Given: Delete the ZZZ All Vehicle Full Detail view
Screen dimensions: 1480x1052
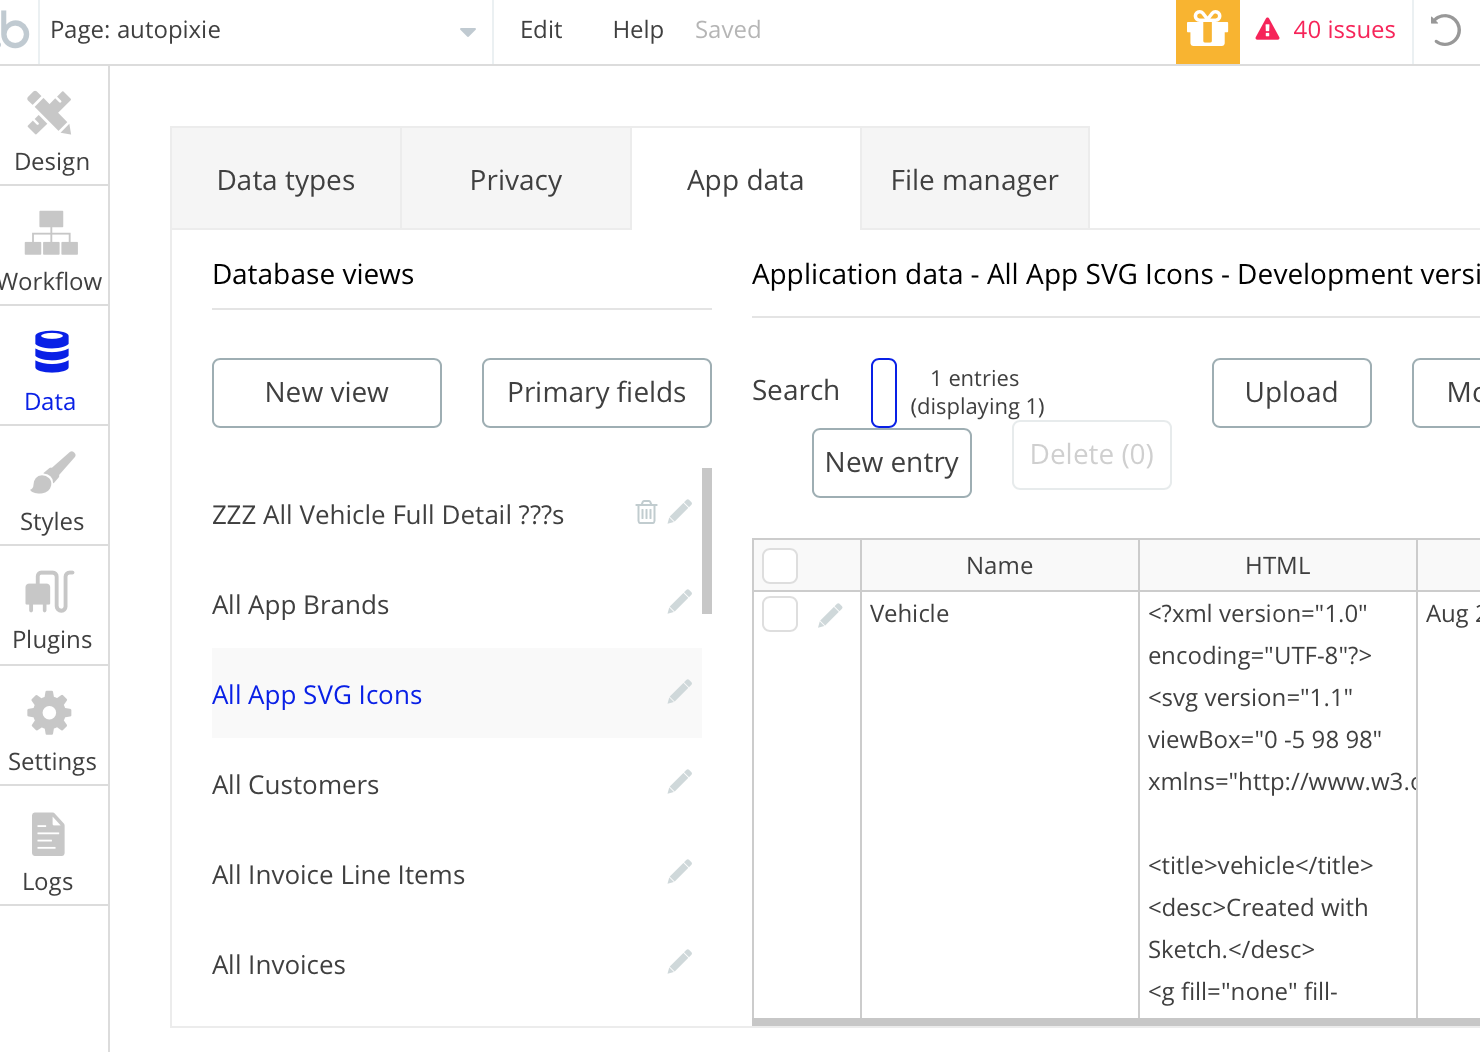Looking at the screenshot, I should [646, 512].
